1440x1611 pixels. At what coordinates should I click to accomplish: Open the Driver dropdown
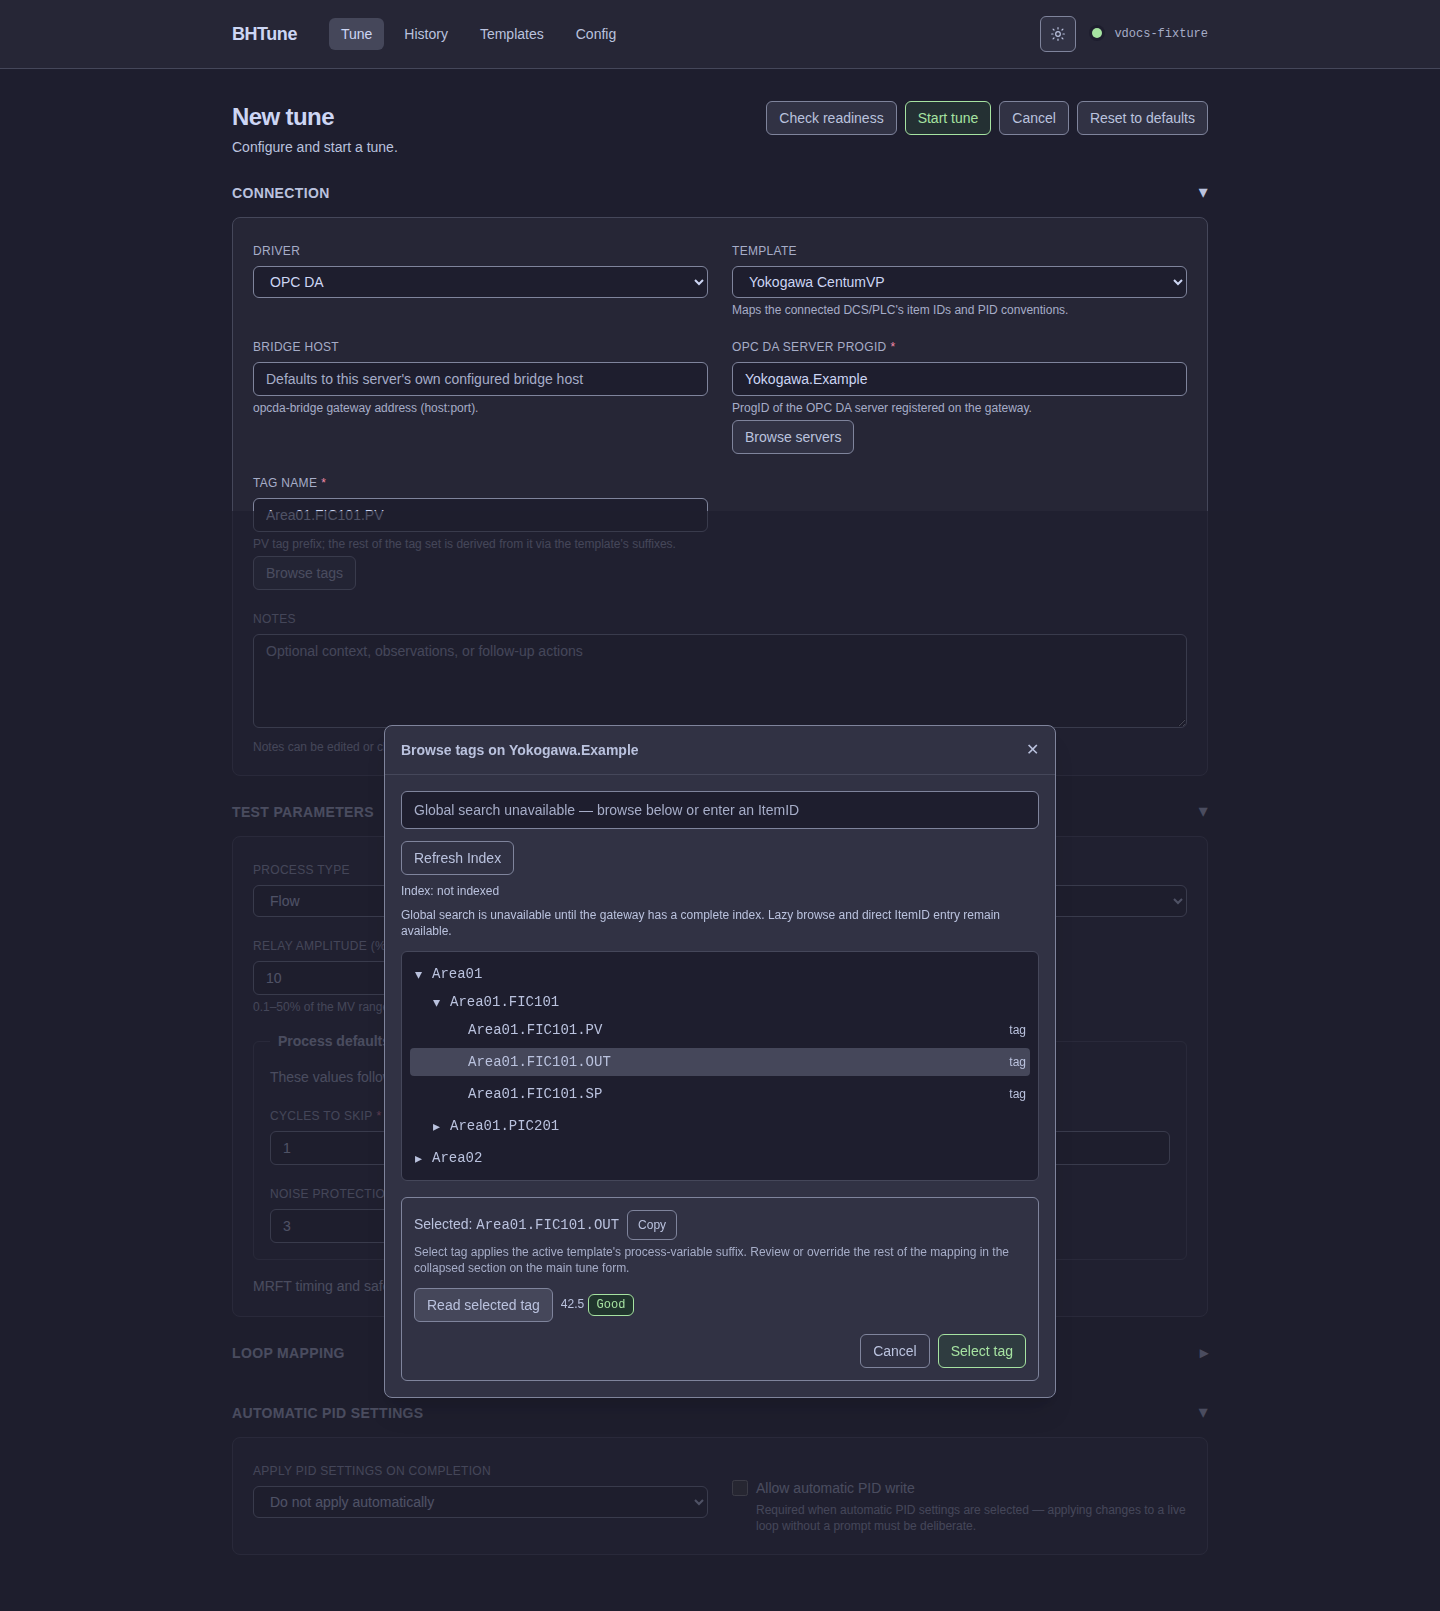[x=480, y=282]
